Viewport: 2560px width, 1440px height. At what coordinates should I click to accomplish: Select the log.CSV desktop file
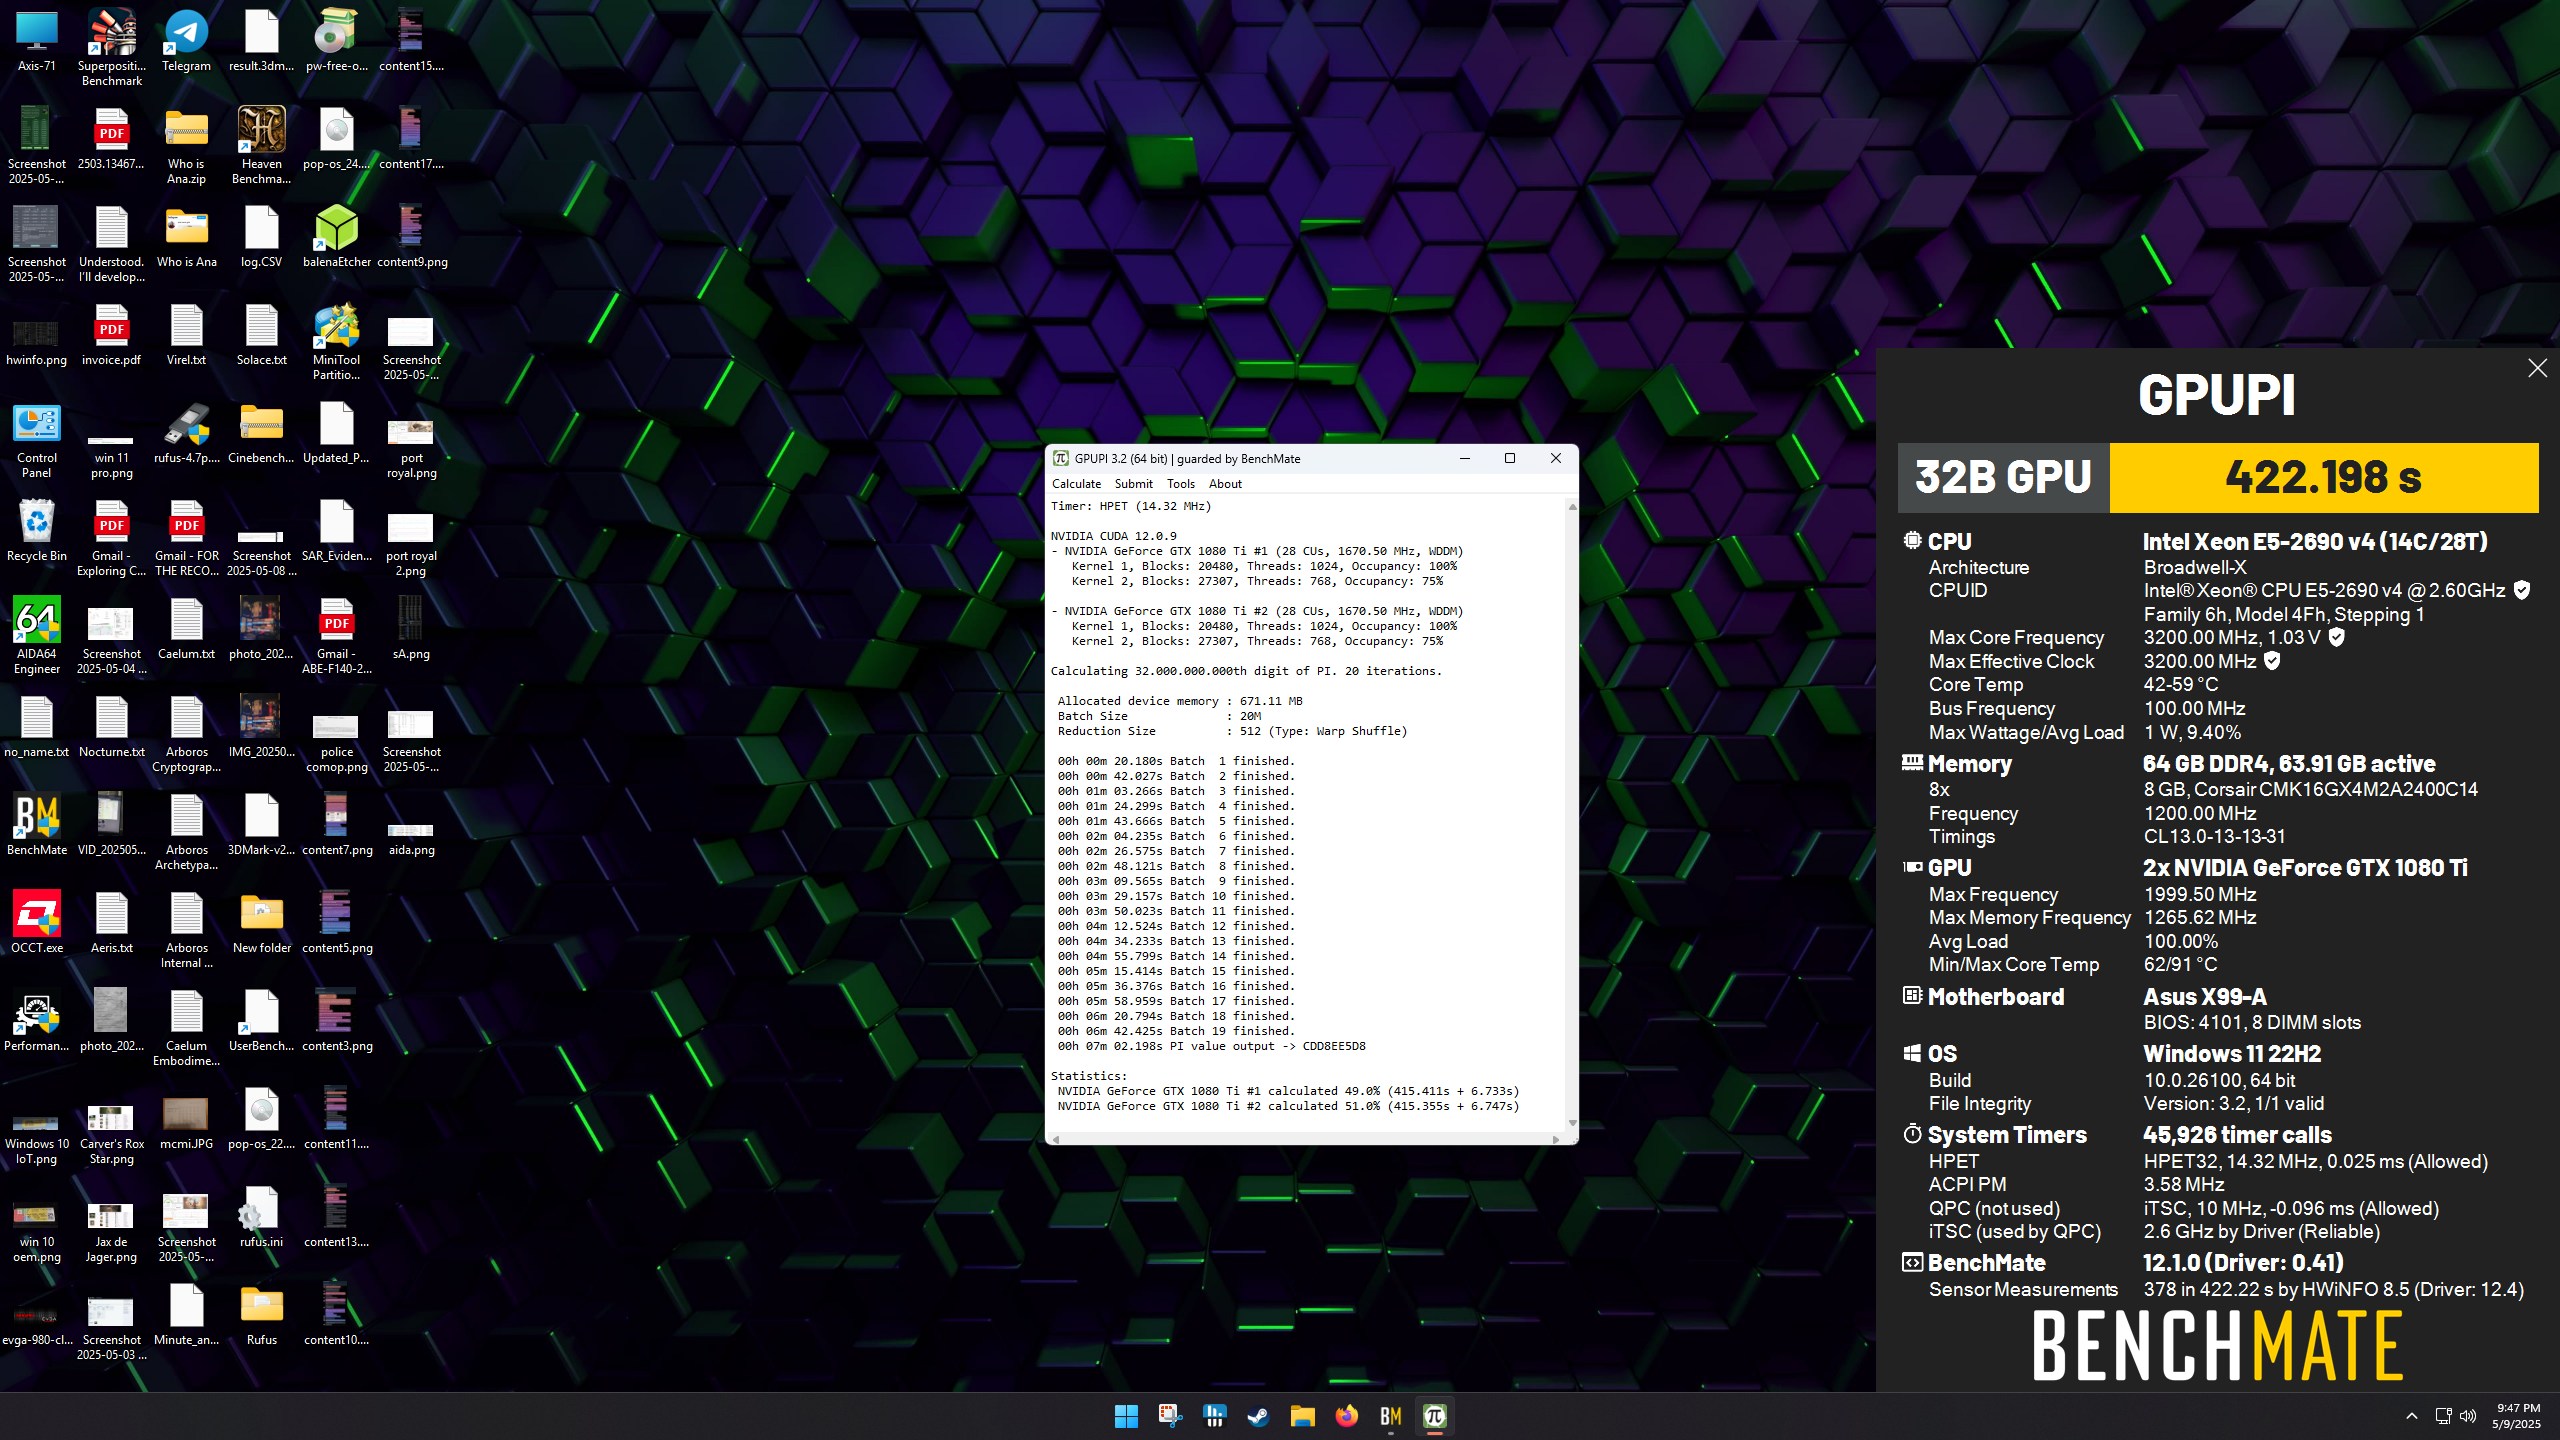[261, 236]
